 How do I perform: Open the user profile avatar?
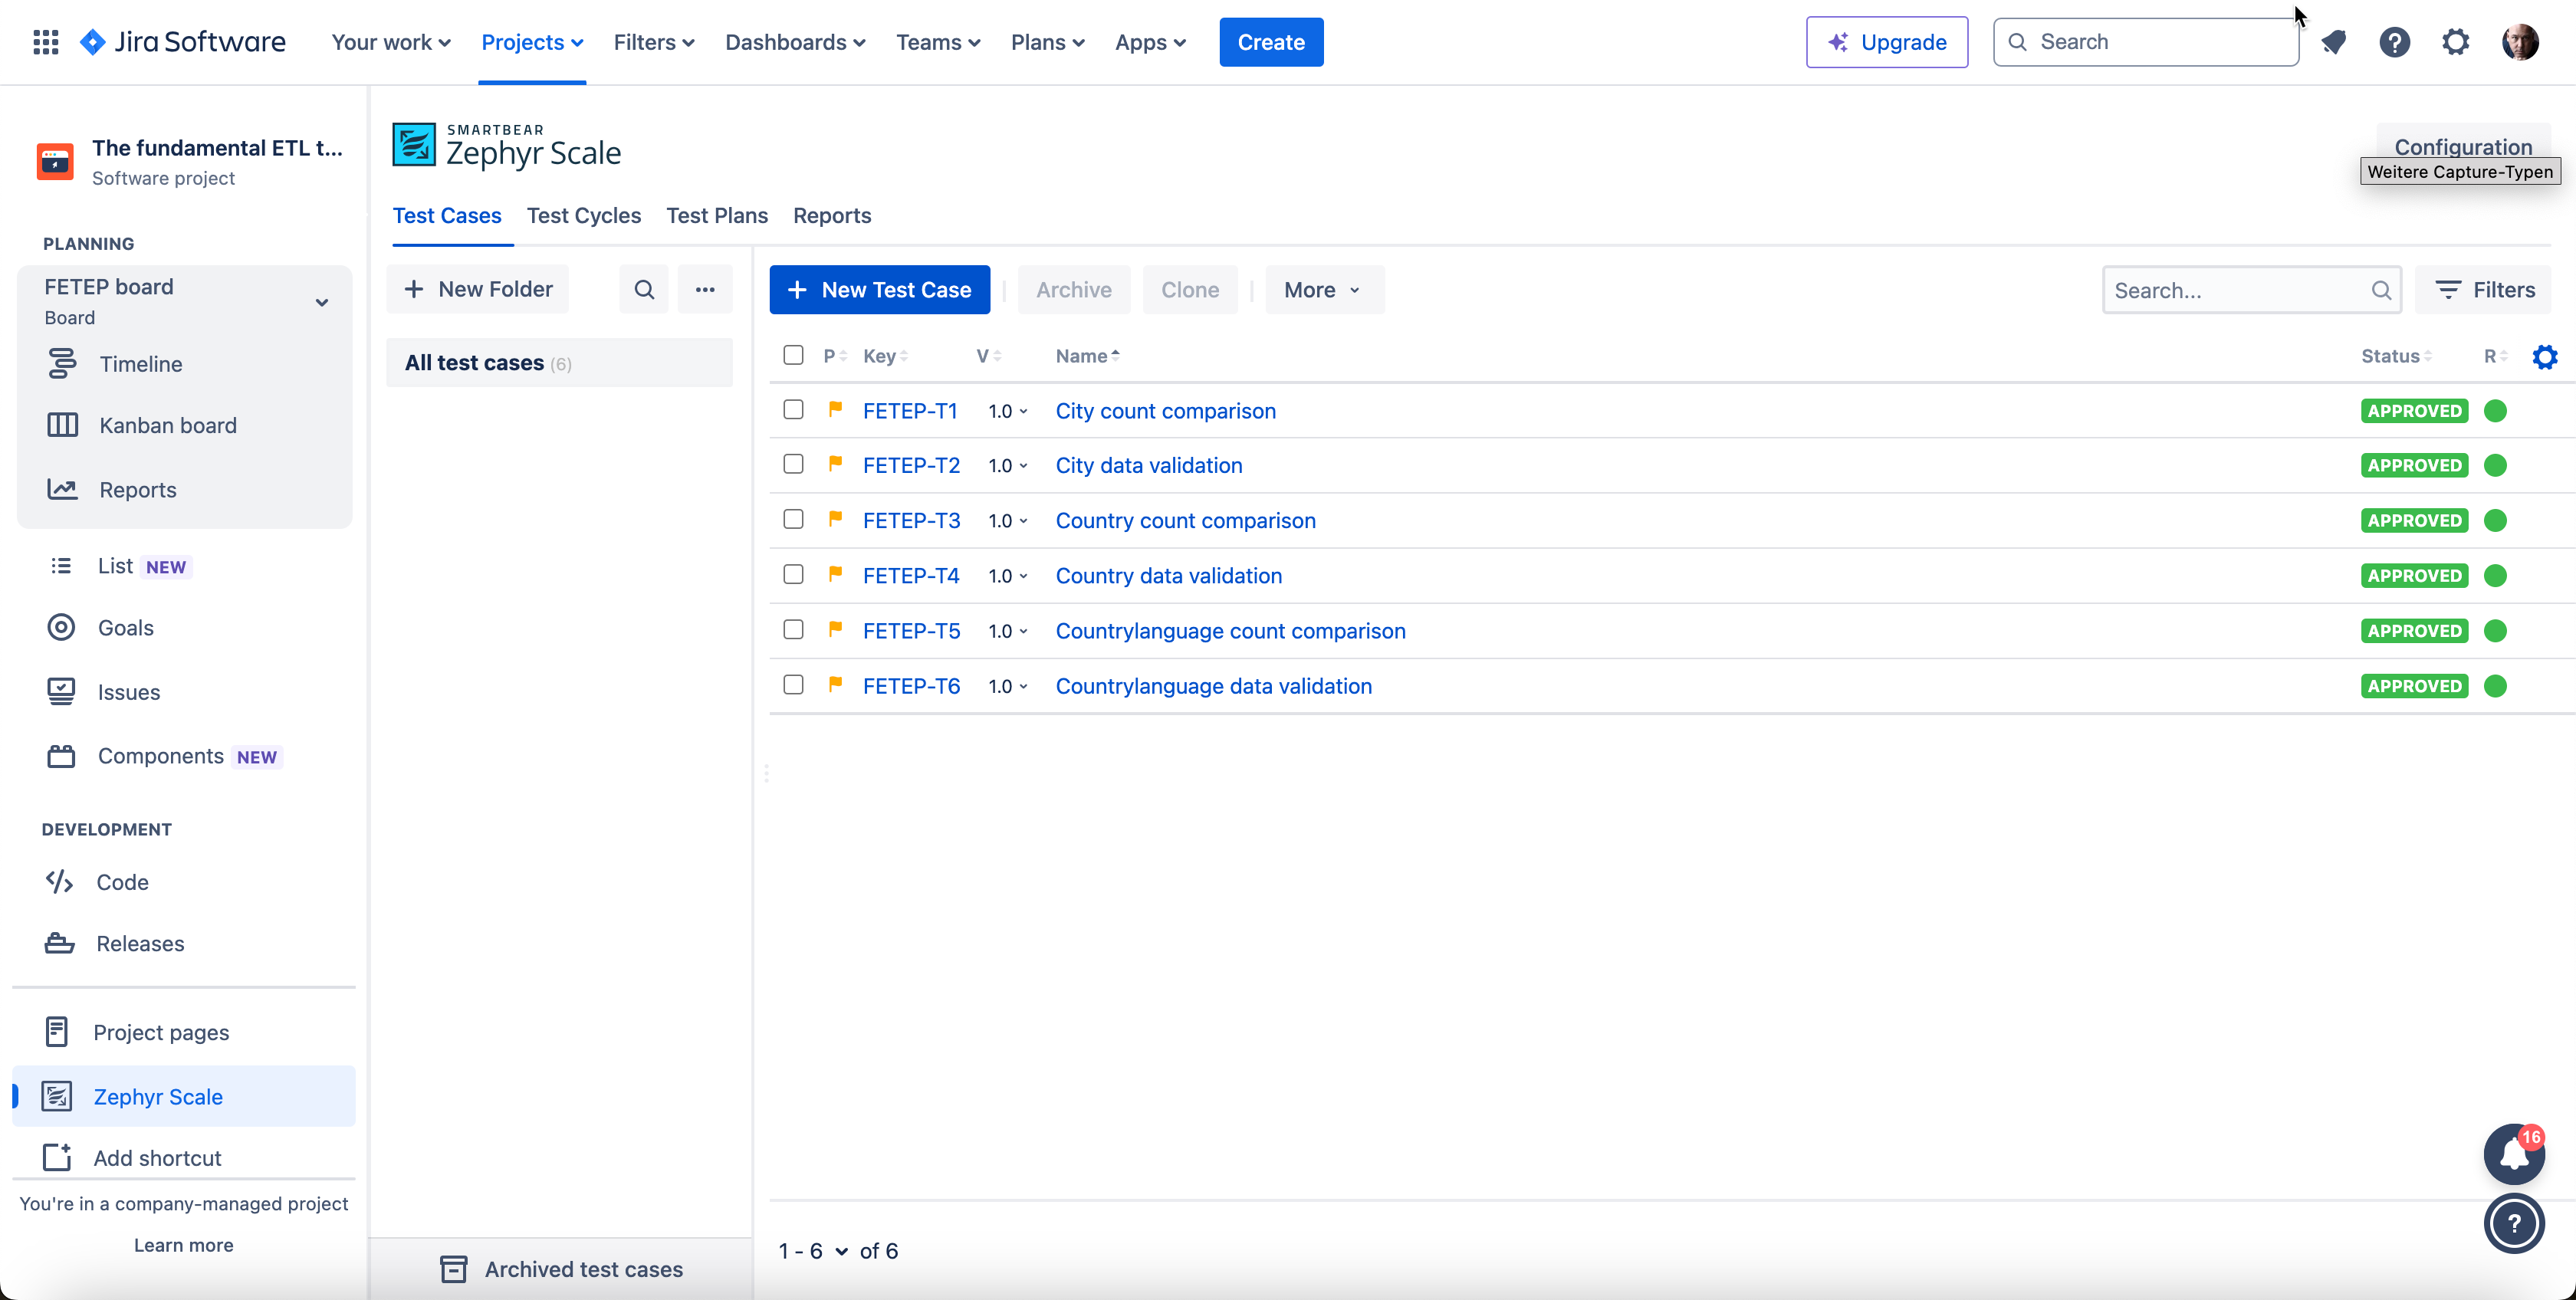(x=2520, y=42)
